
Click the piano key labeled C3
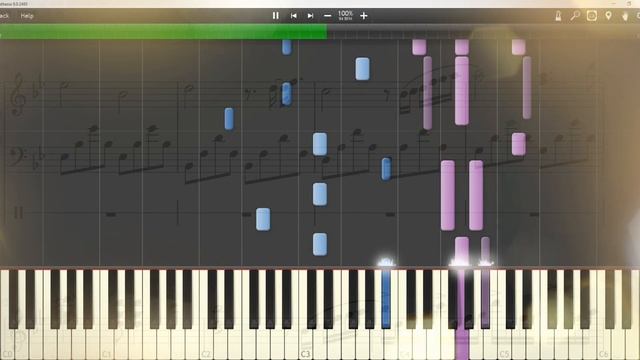tap(305, 314)
